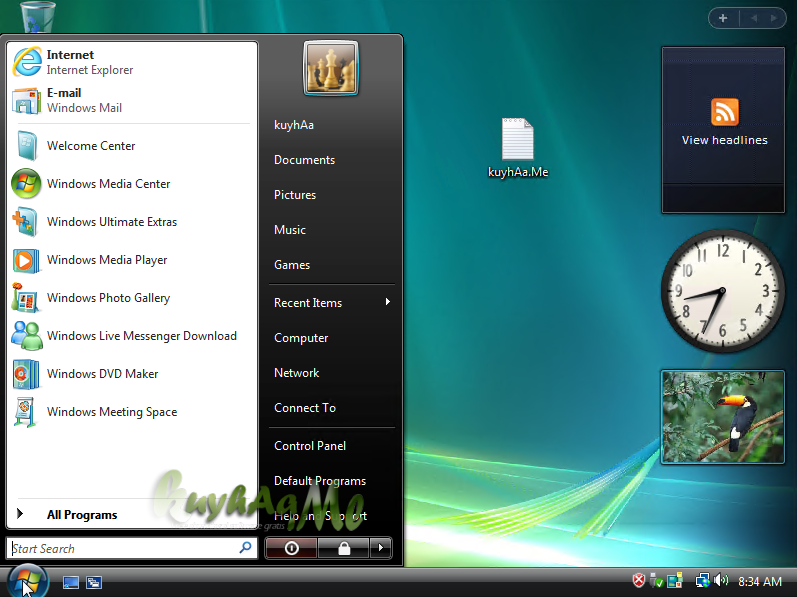Screen dimensions: 797x597
Task: Click the chess user account picture
Action: click(x=331, y=69)
